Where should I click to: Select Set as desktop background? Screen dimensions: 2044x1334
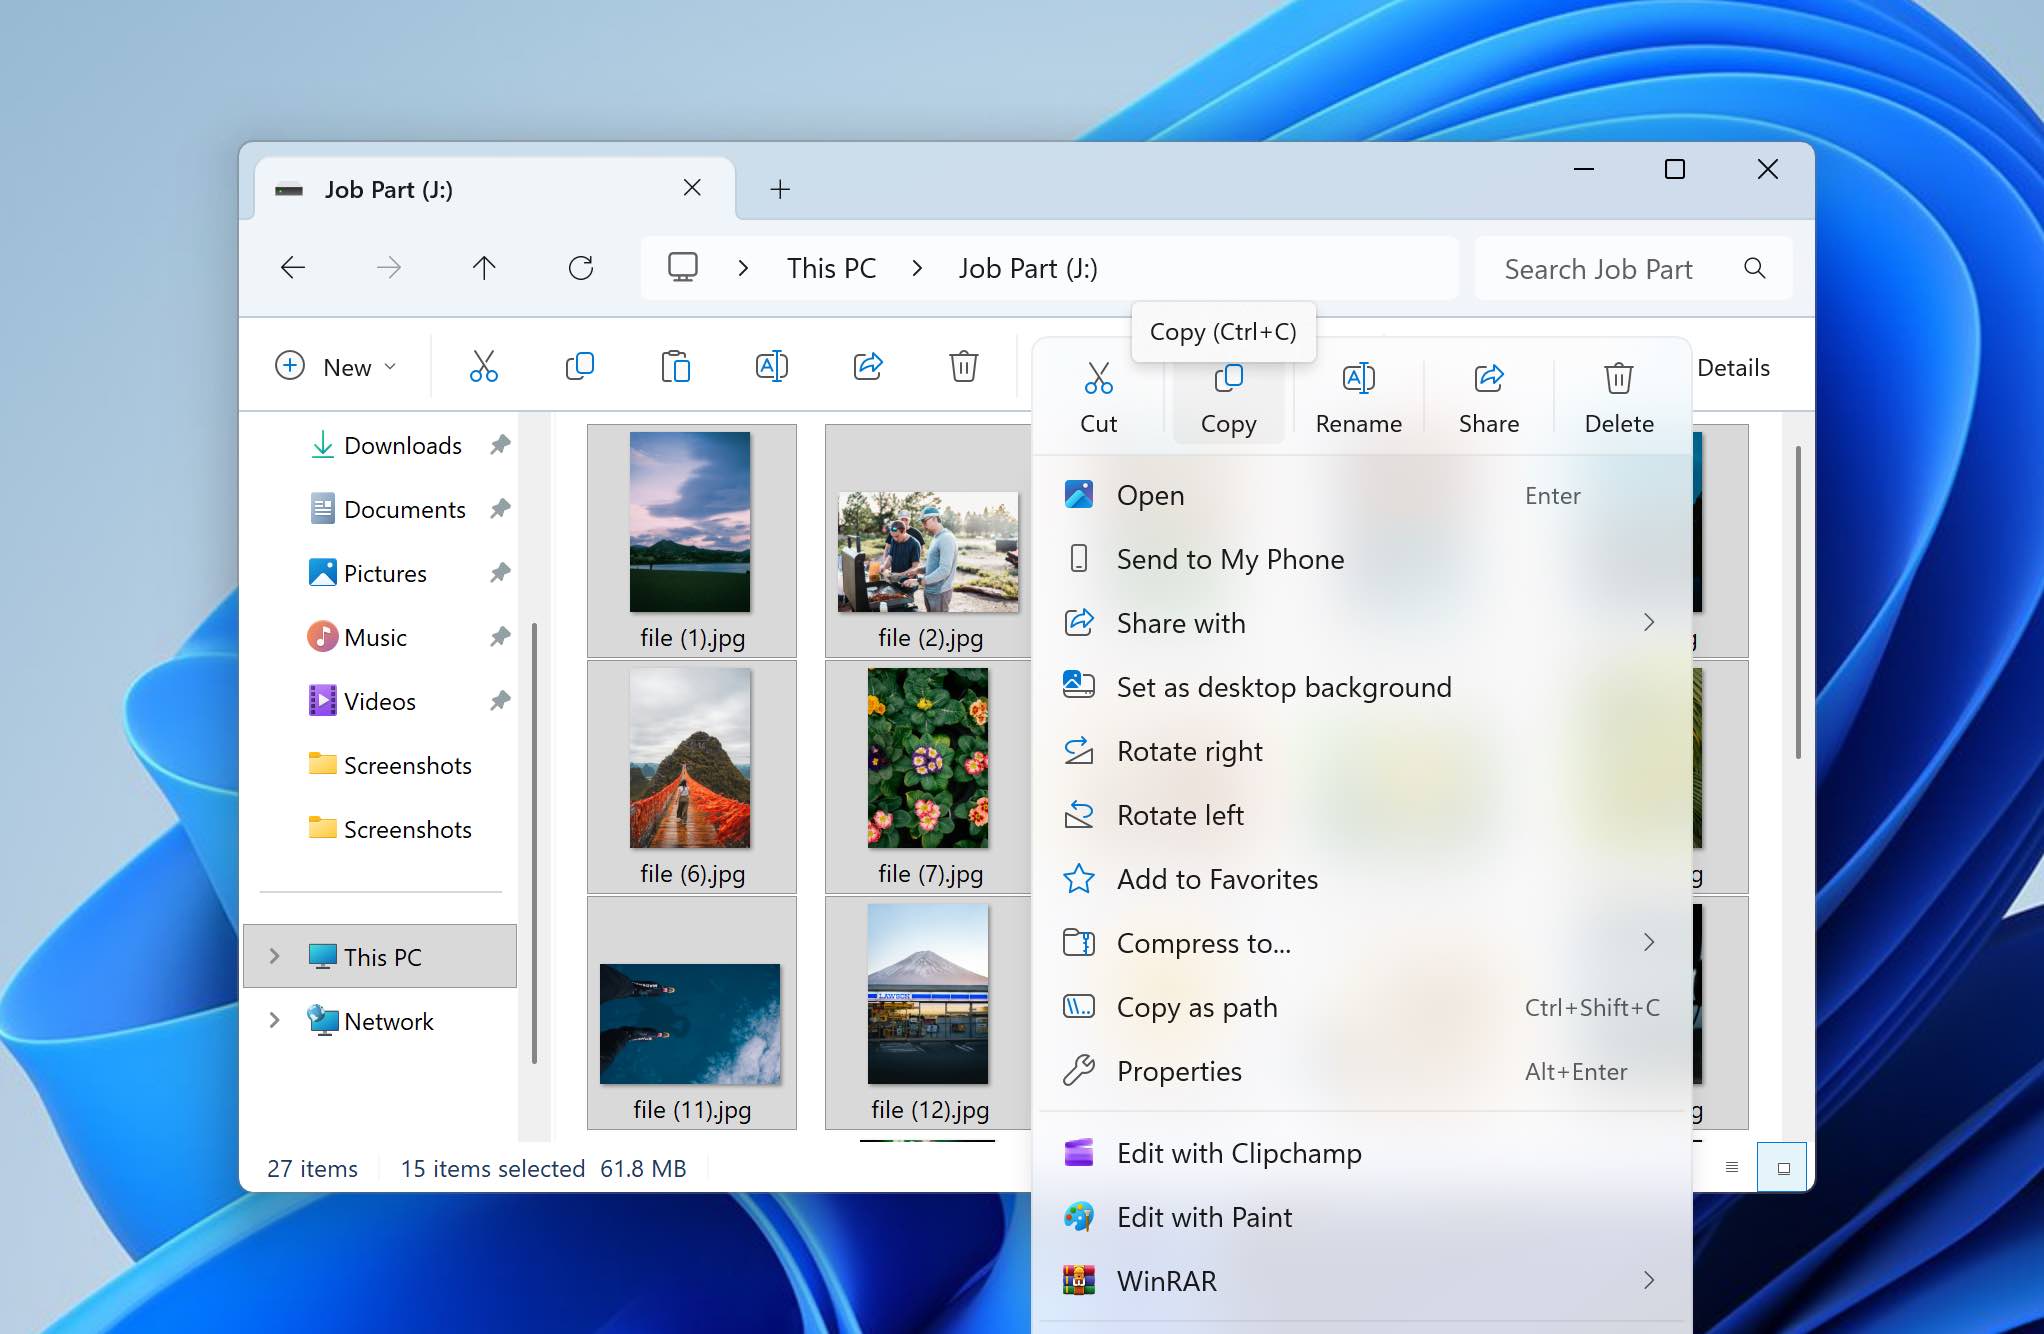click(1285, 687)
